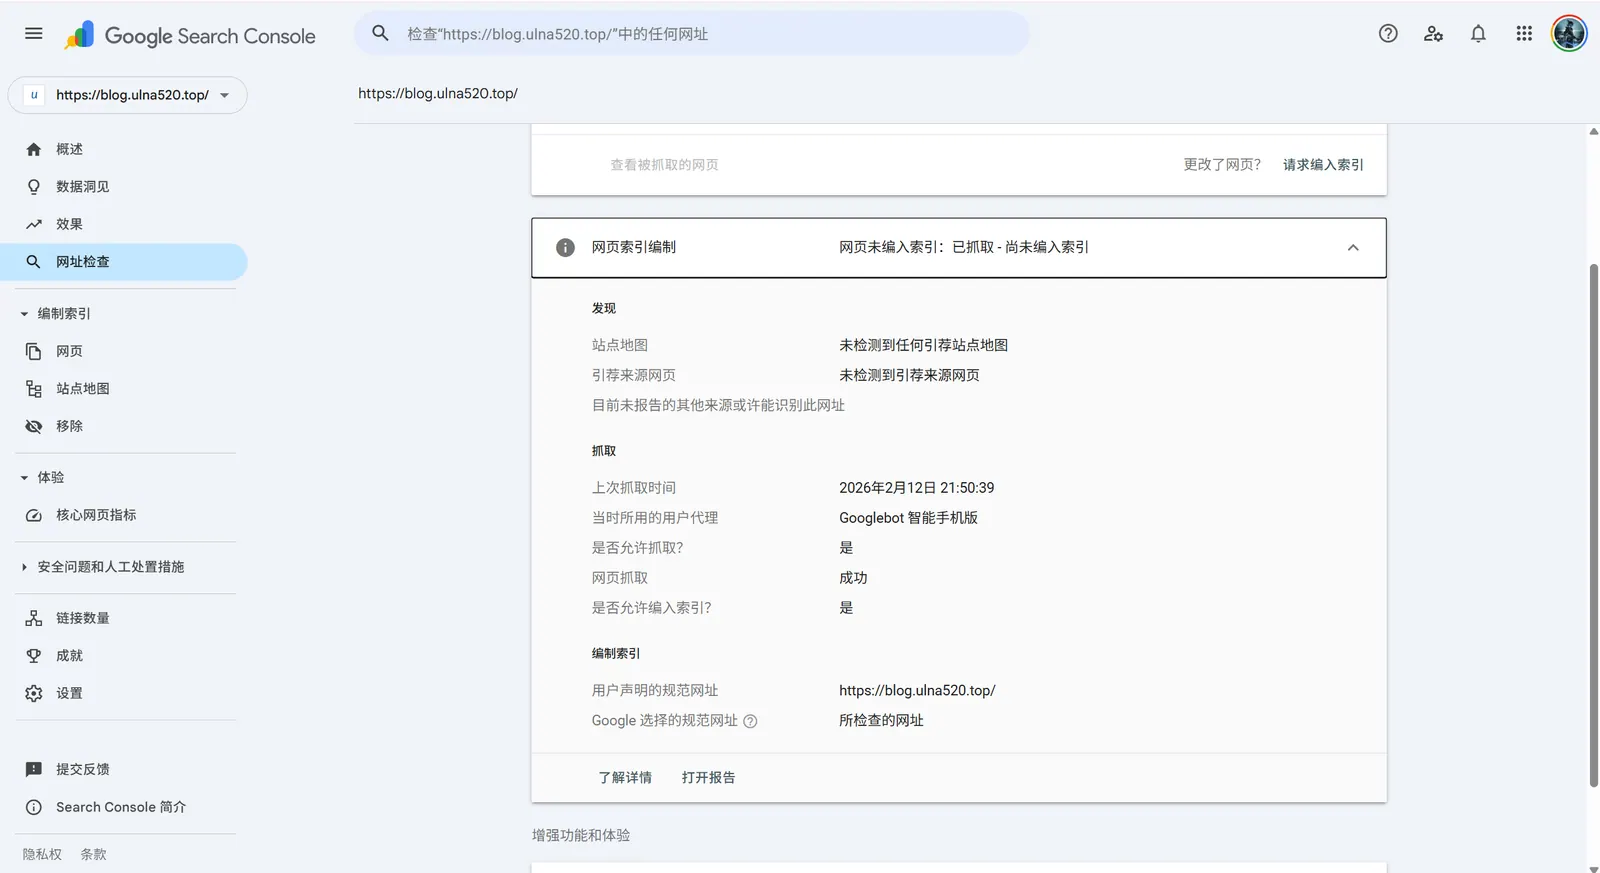The width and height of the screenshot is (1600, 873).
Task: Click 请求编入索引 button
Action: point(1323,165)
